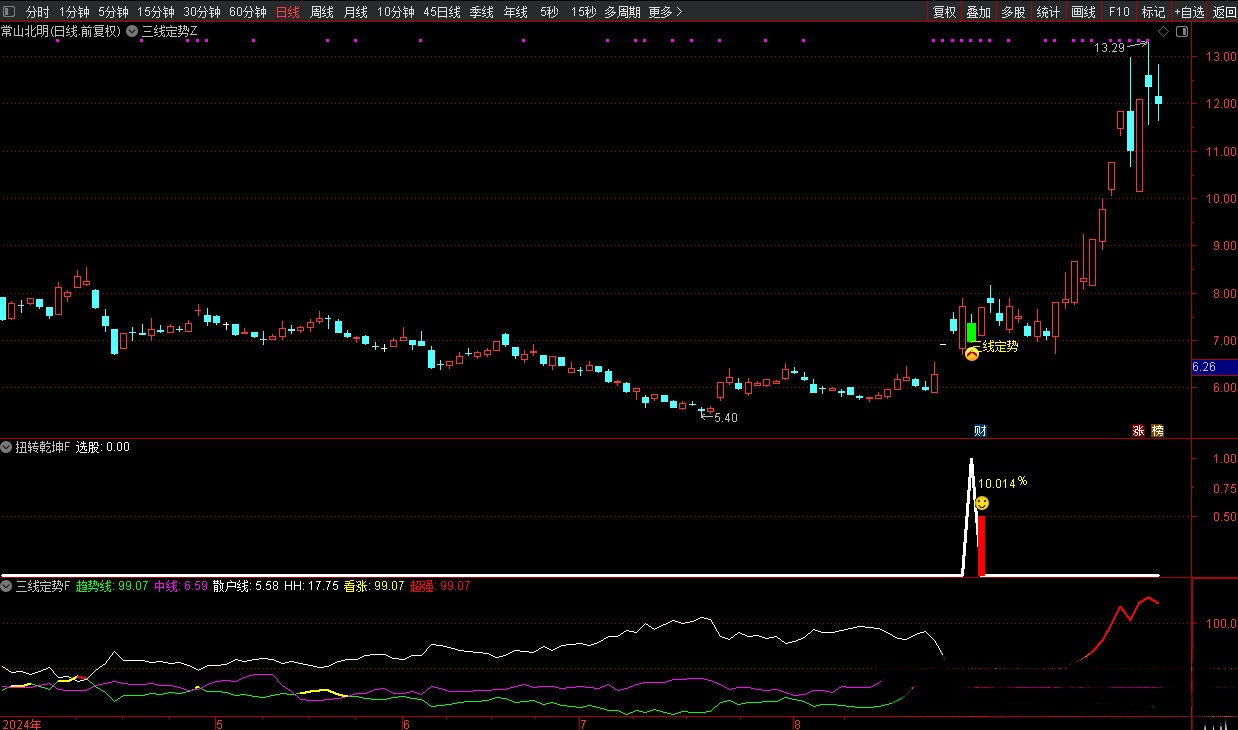
Task: Click the diamond icon near chart top-right
Action: click(x=1164, y=31)
